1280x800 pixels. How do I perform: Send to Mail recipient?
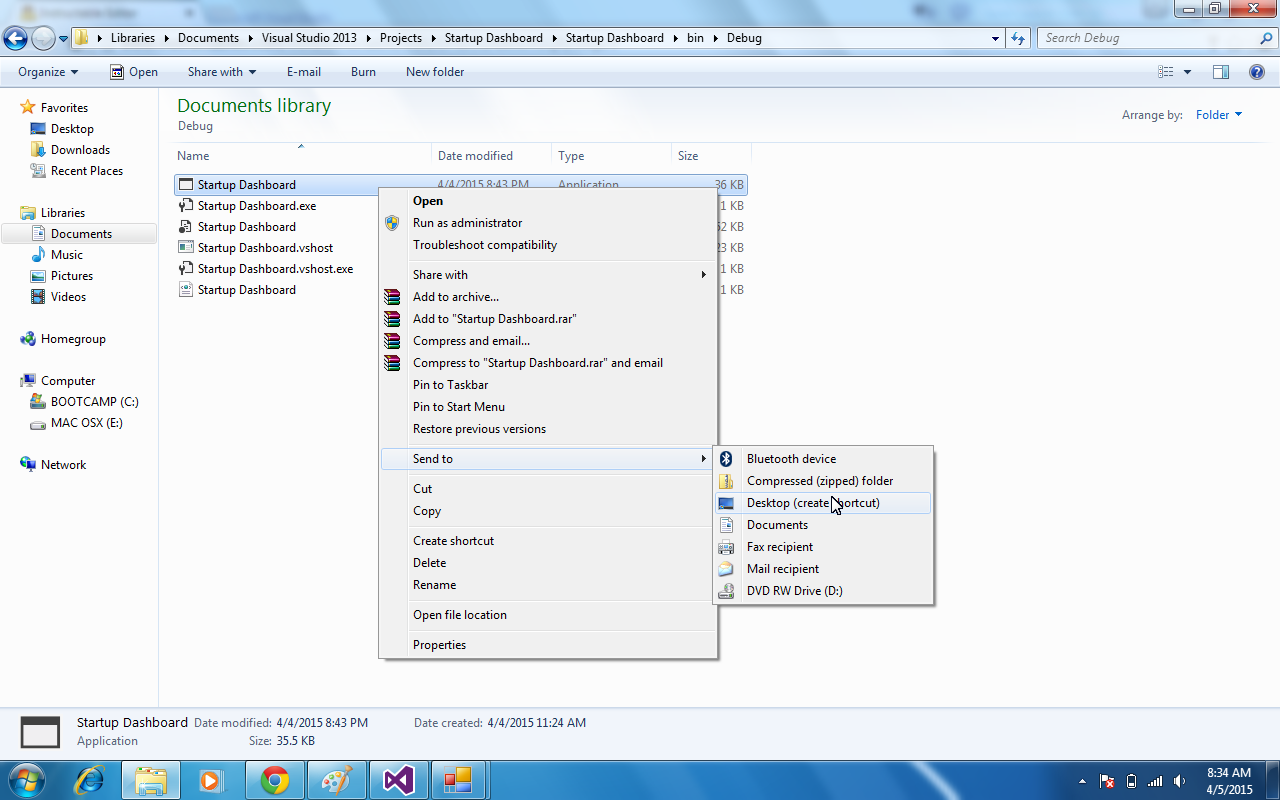824,569
